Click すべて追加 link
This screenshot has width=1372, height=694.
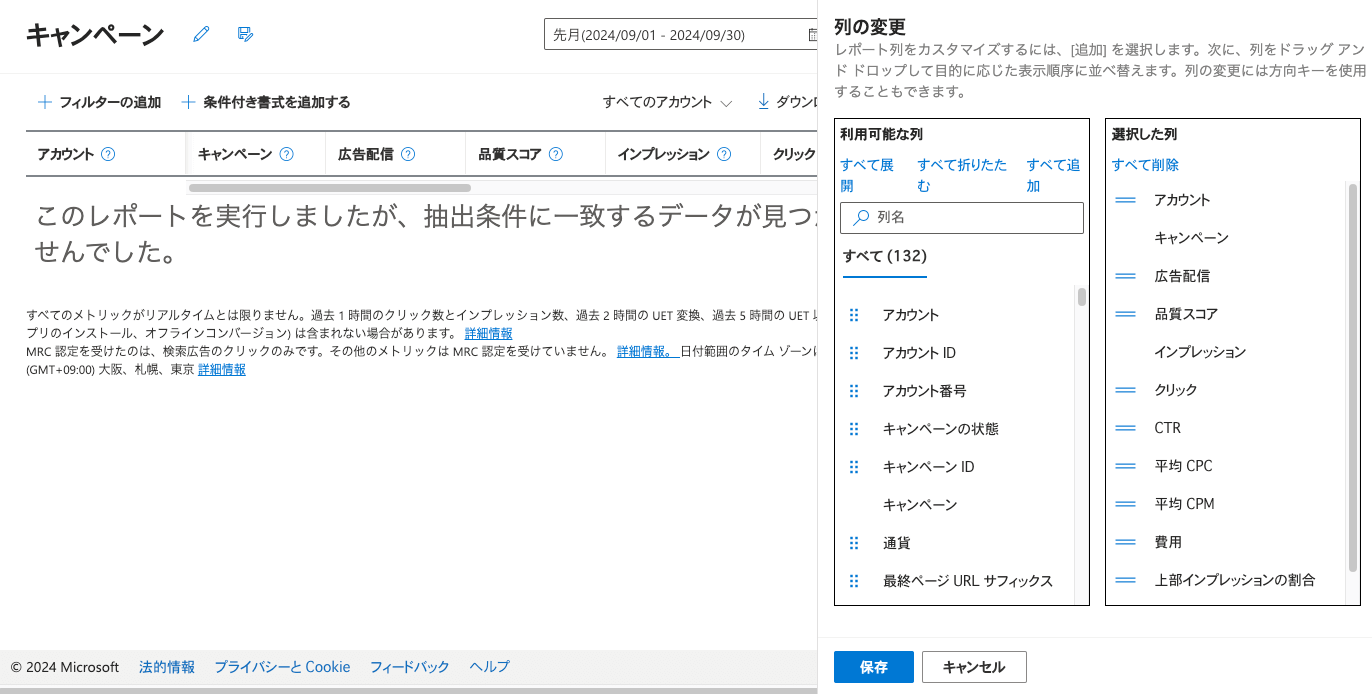coord(1053,175)
